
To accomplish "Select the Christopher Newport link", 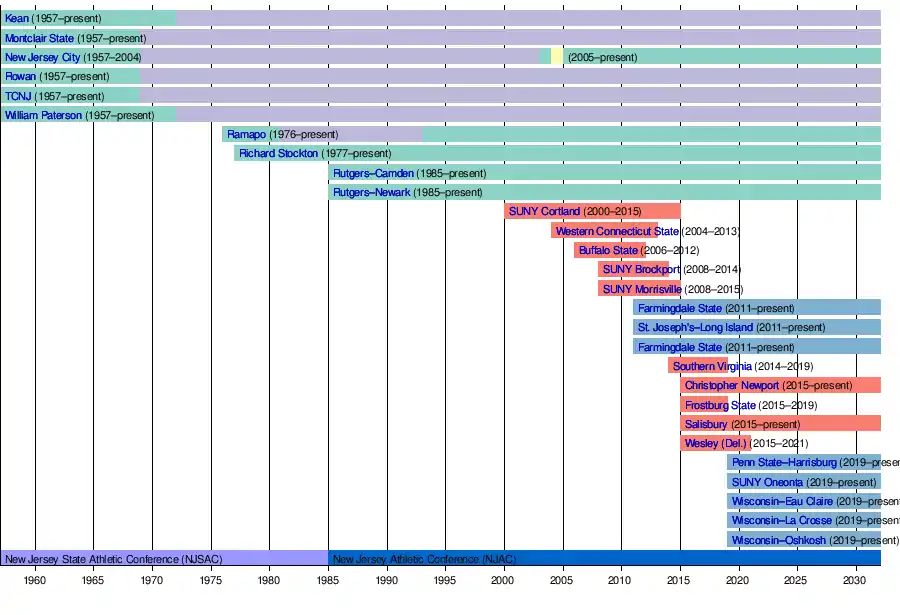I will [734, 386].
